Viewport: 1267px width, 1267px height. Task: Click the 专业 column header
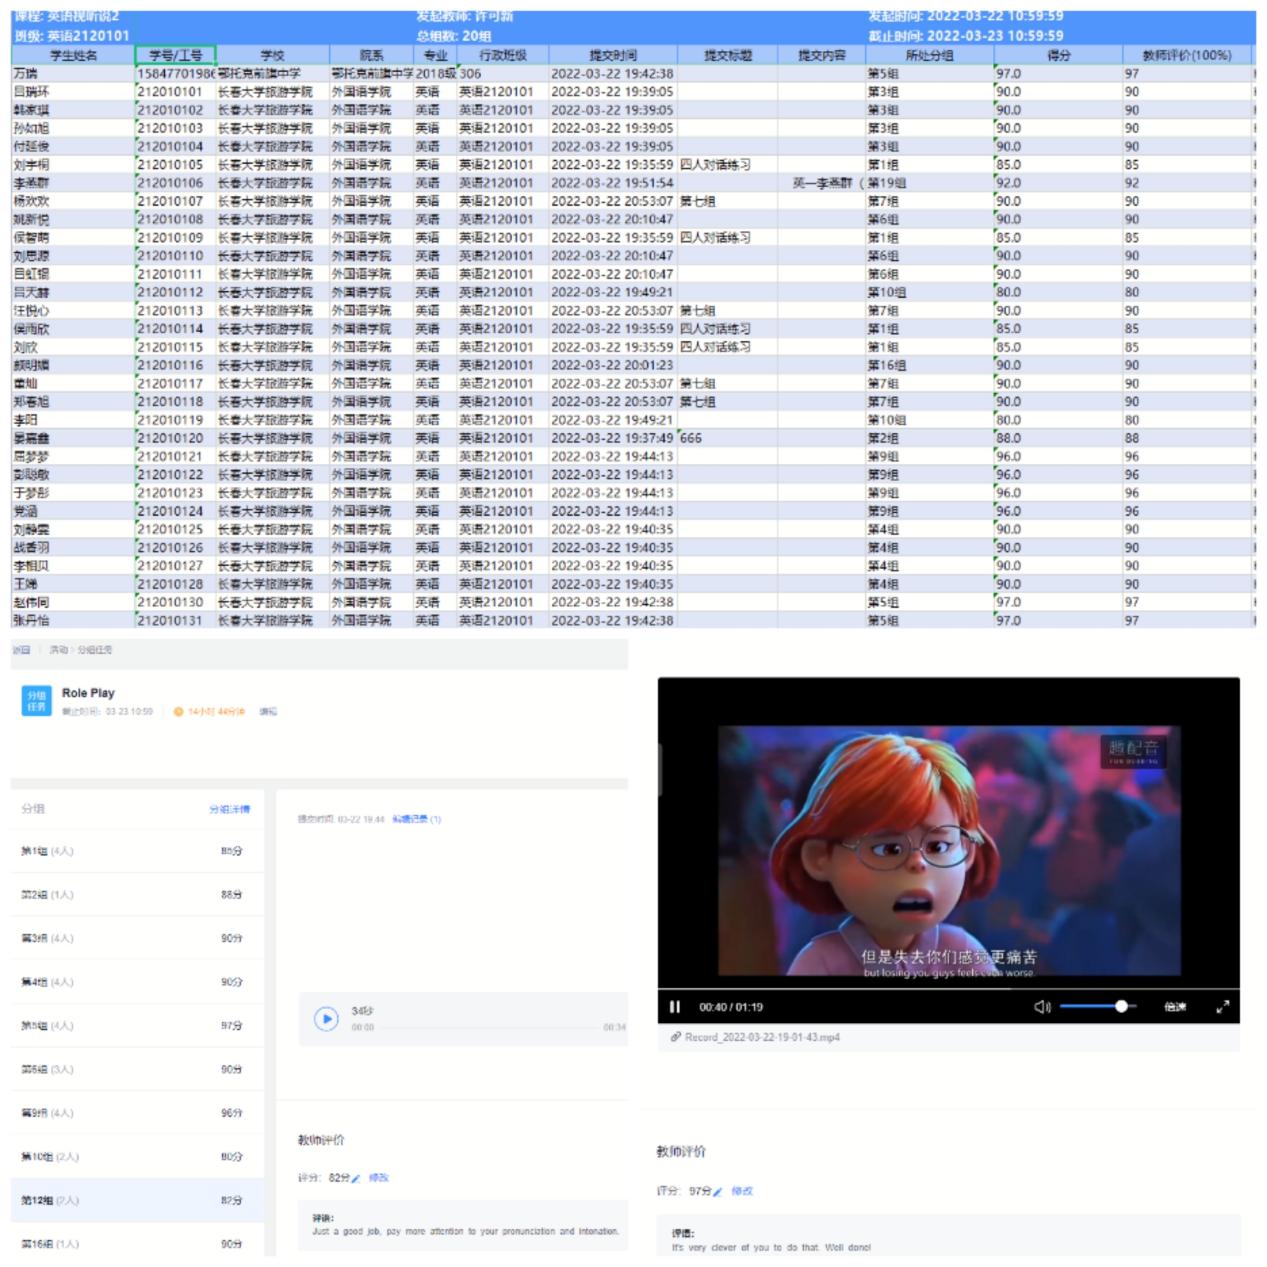435,55
